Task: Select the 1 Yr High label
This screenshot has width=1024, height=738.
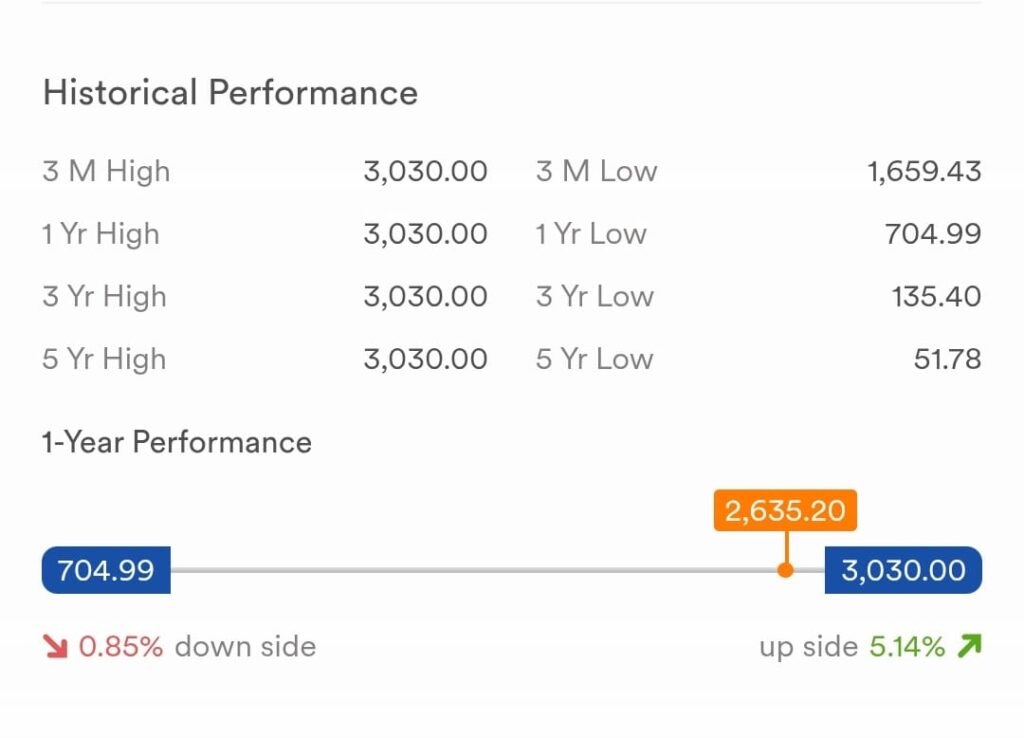Action: [101, 234]
